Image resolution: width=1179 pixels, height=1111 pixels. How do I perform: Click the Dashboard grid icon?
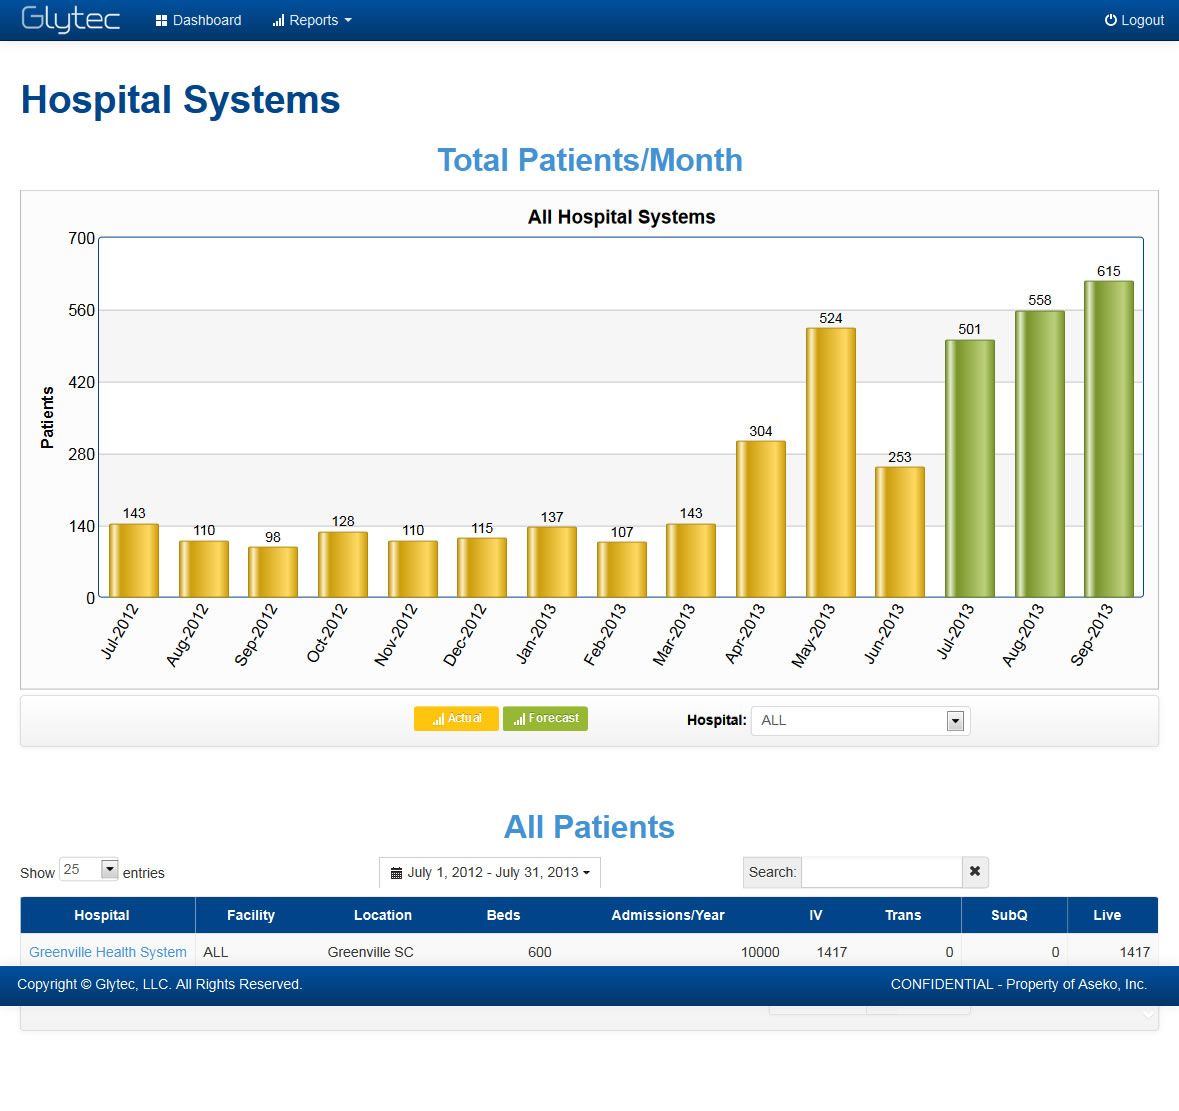161,21
